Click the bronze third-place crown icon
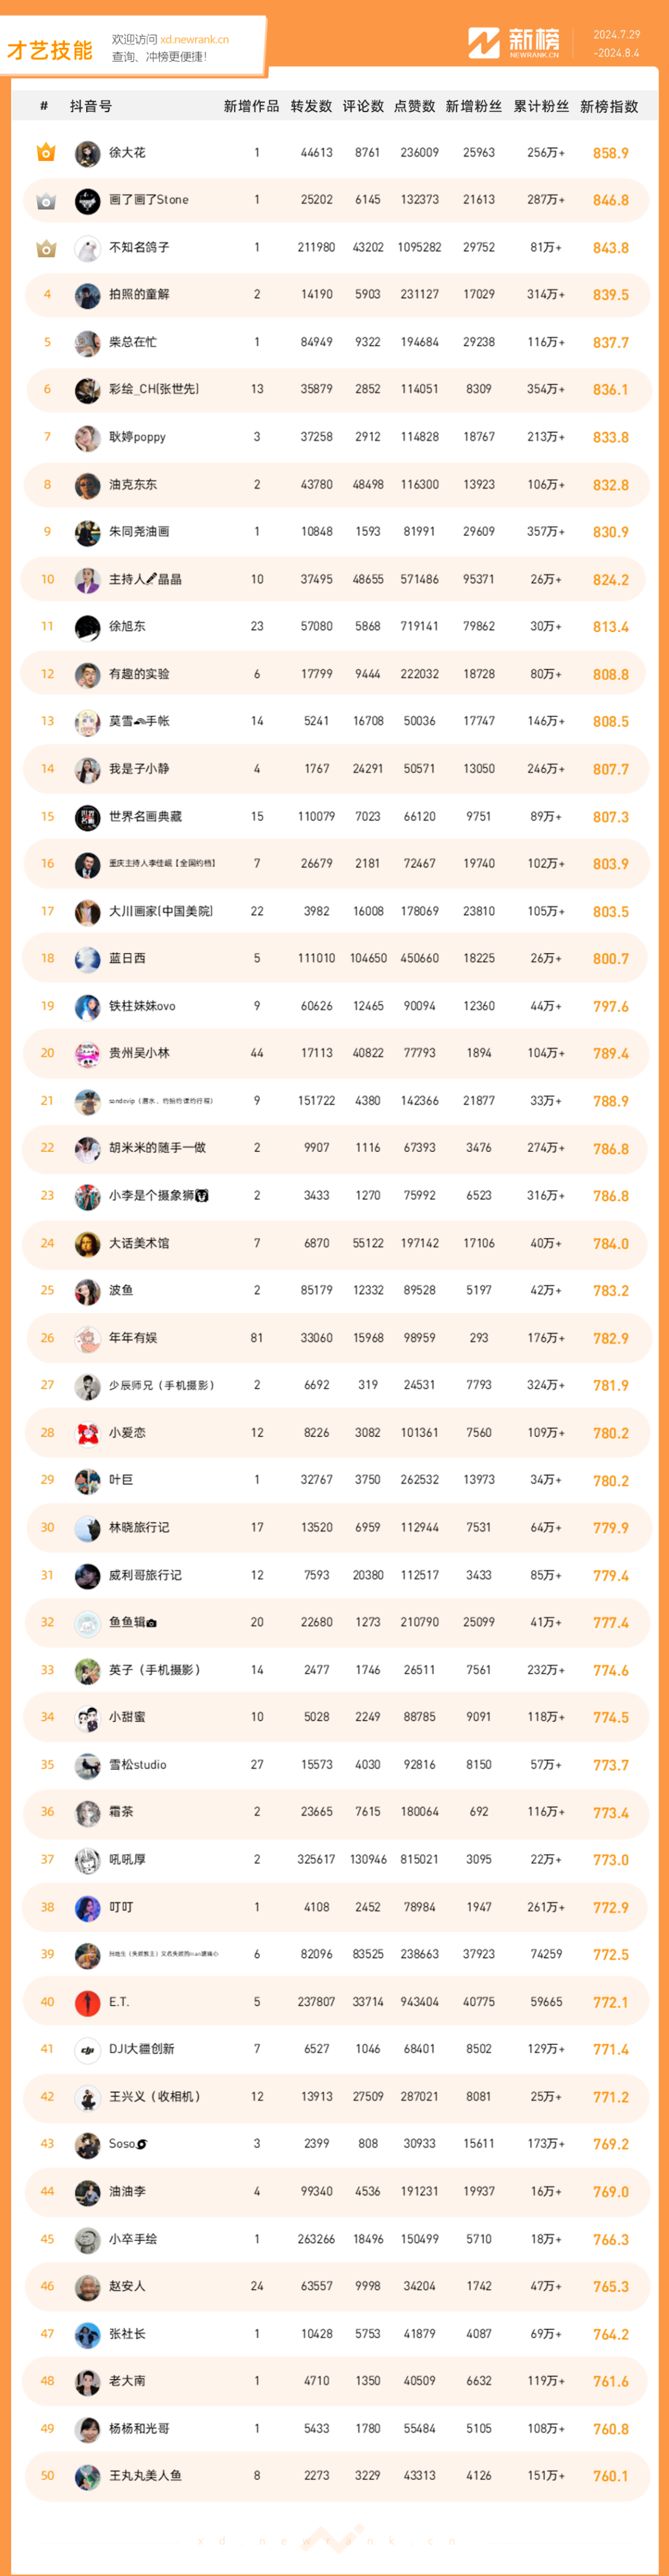The image size is (669, 2576). tap(46, 248)
